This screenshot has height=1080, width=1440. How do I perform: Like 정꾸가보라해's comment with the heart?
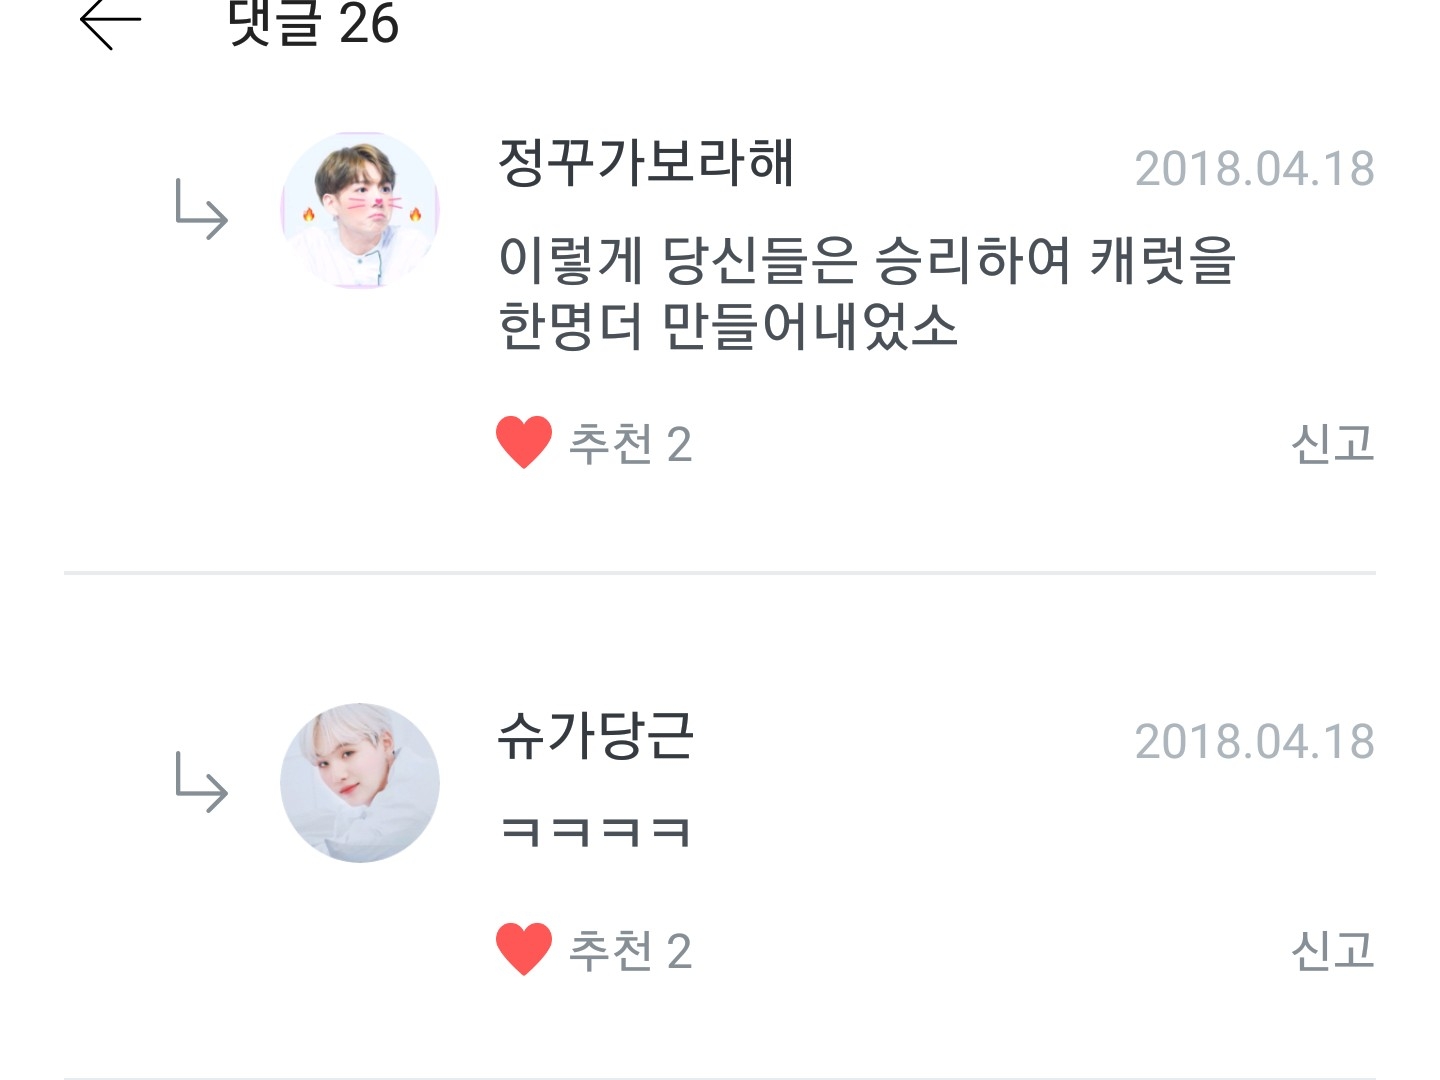tap(524, 442)
